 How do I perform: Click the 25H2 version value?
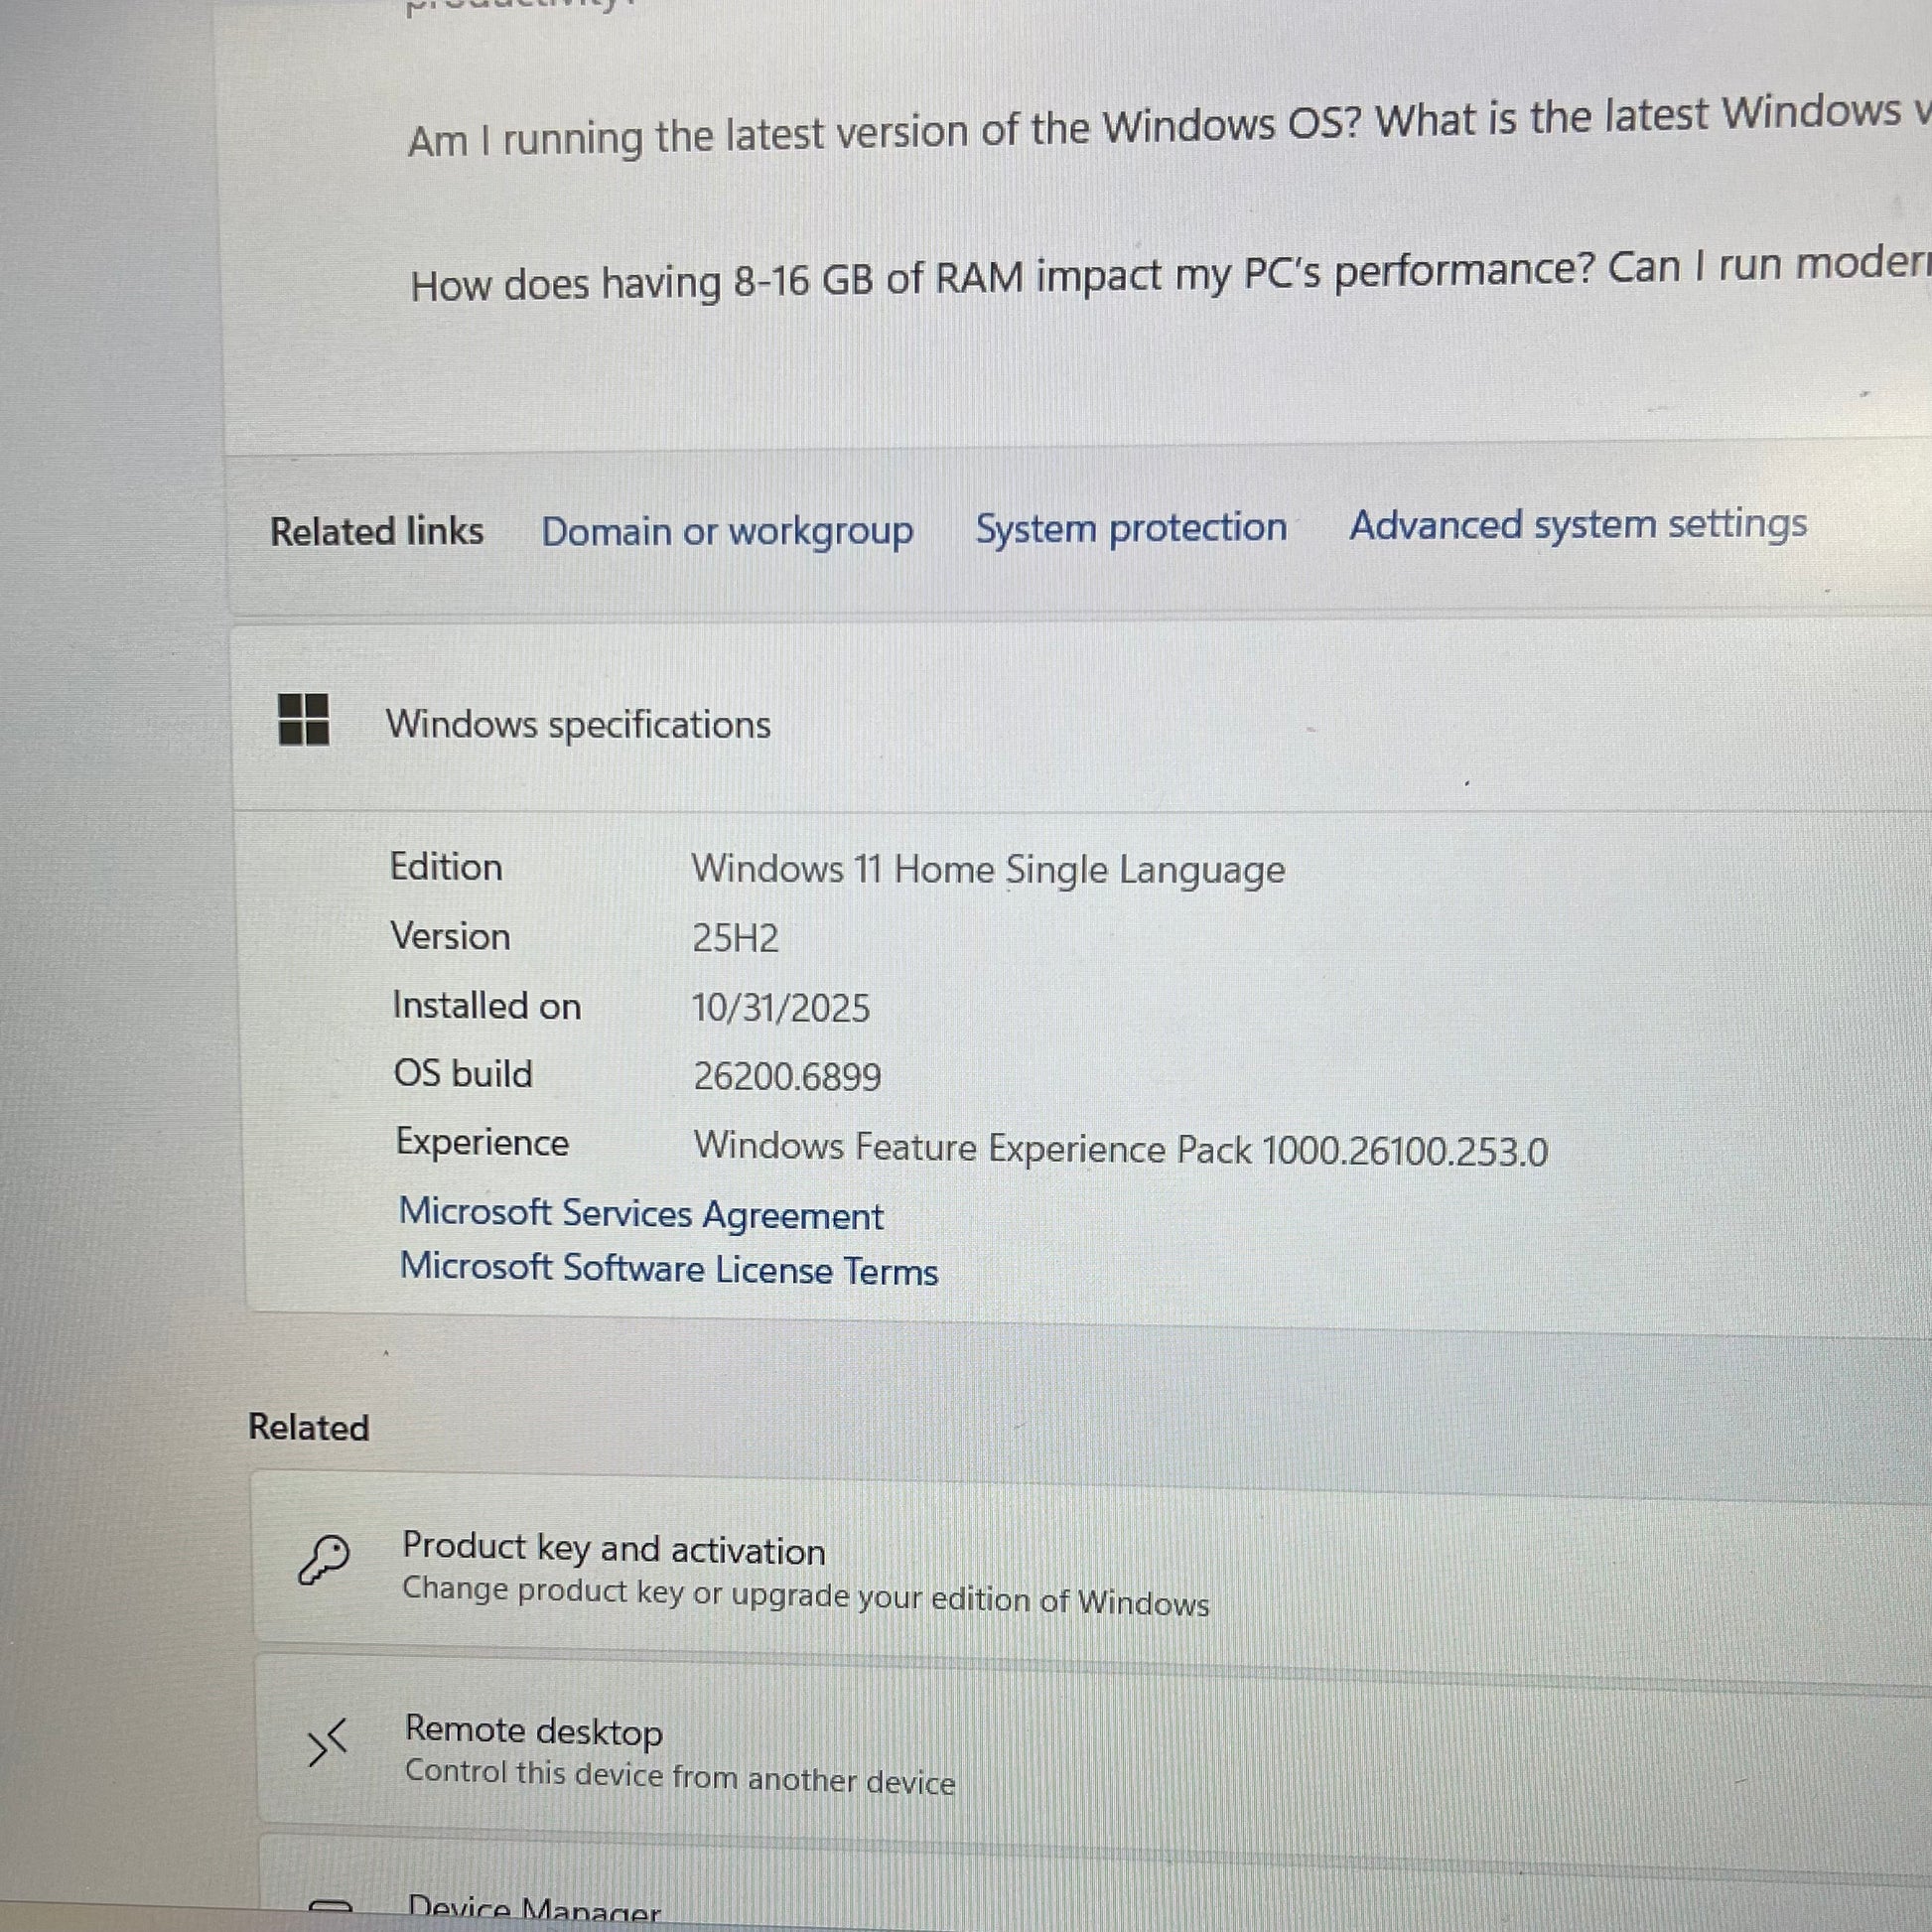click(735, 938)
